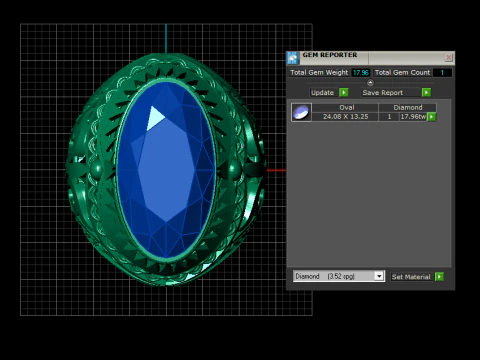Click the GEM REPORTER title bar
Image resolution: width=480 pixels, height=360 pixels.
(x=372, y=58)
